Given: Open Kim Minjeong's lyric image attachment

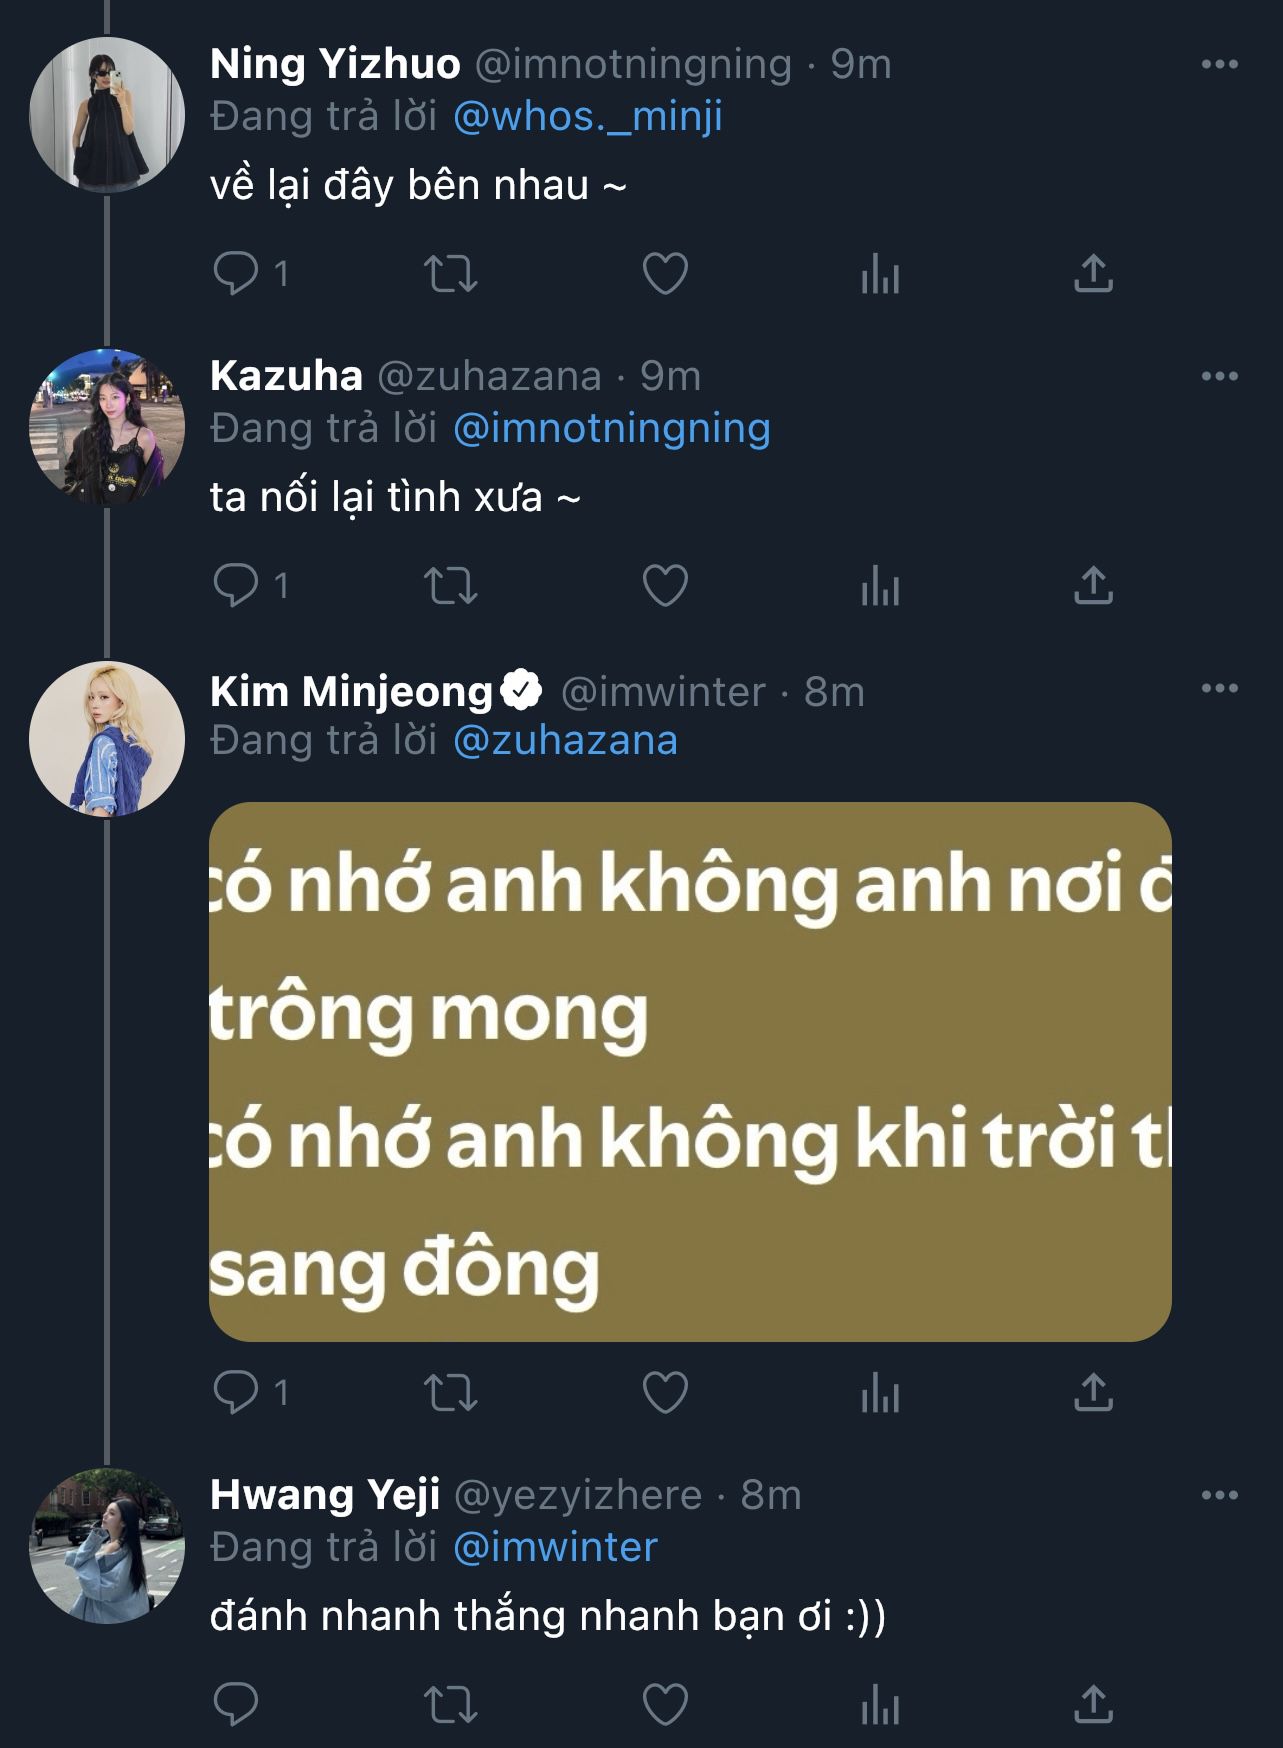Looking at the screenshot, I should click(x=690, y=1071).
